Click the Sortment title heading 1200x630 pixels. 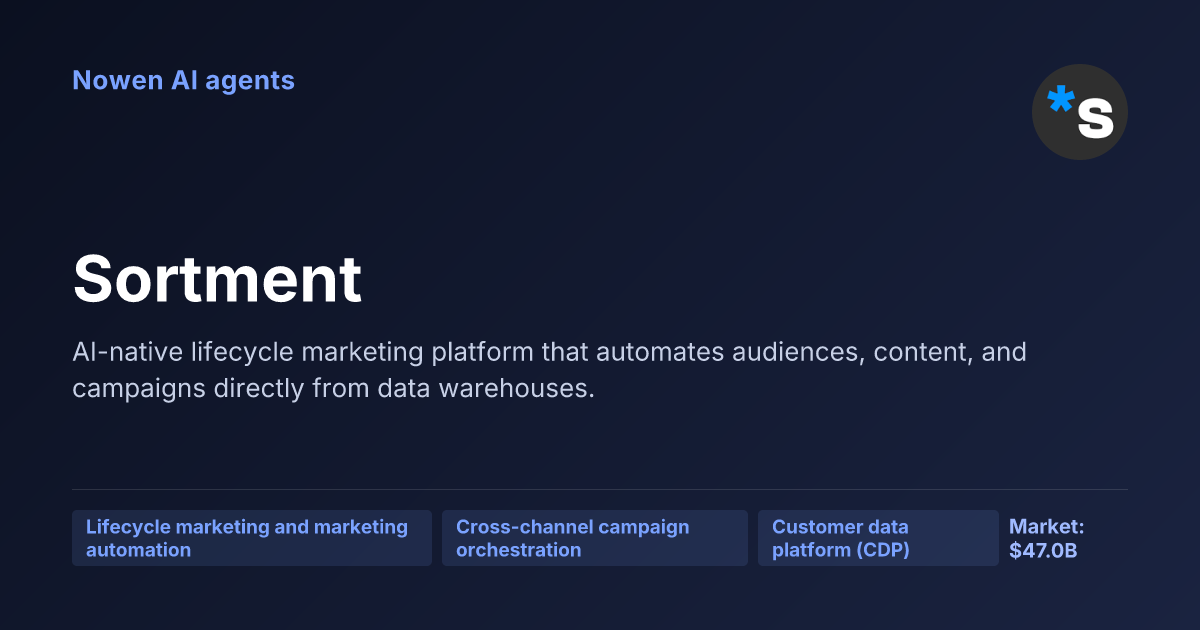pyautogui.click(x=217, y=278)
